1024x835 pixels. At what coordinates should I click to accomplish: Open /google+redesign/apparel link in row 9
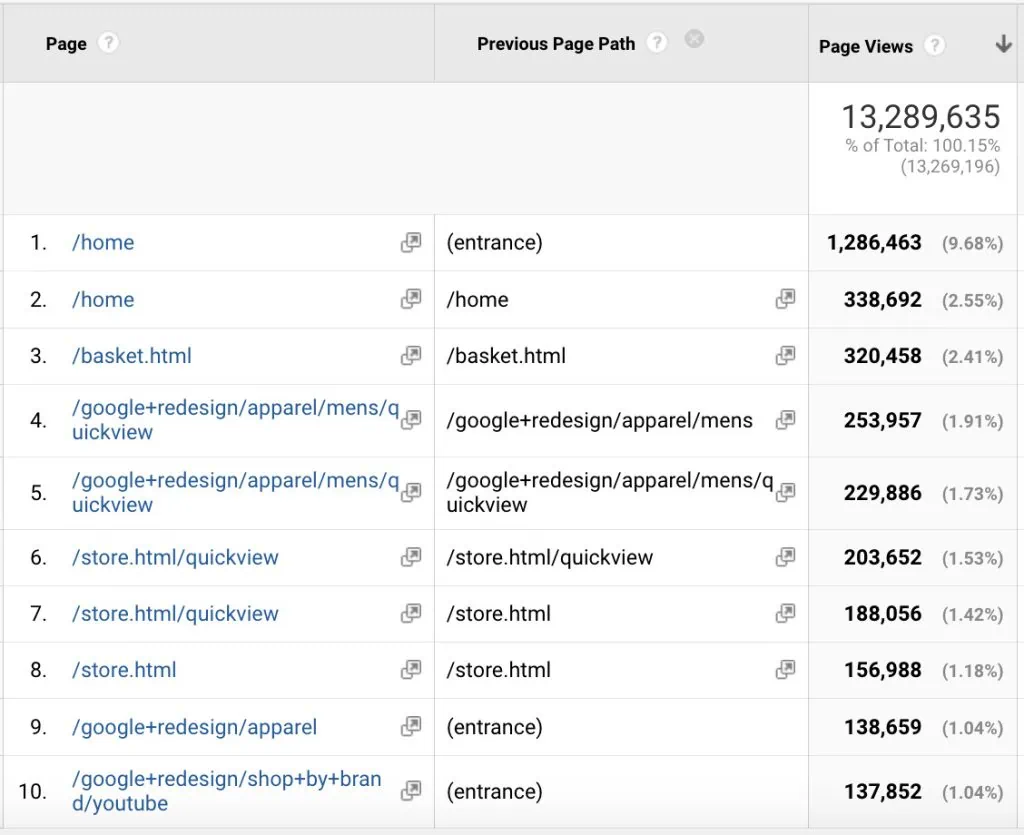(x=194, y=727)
